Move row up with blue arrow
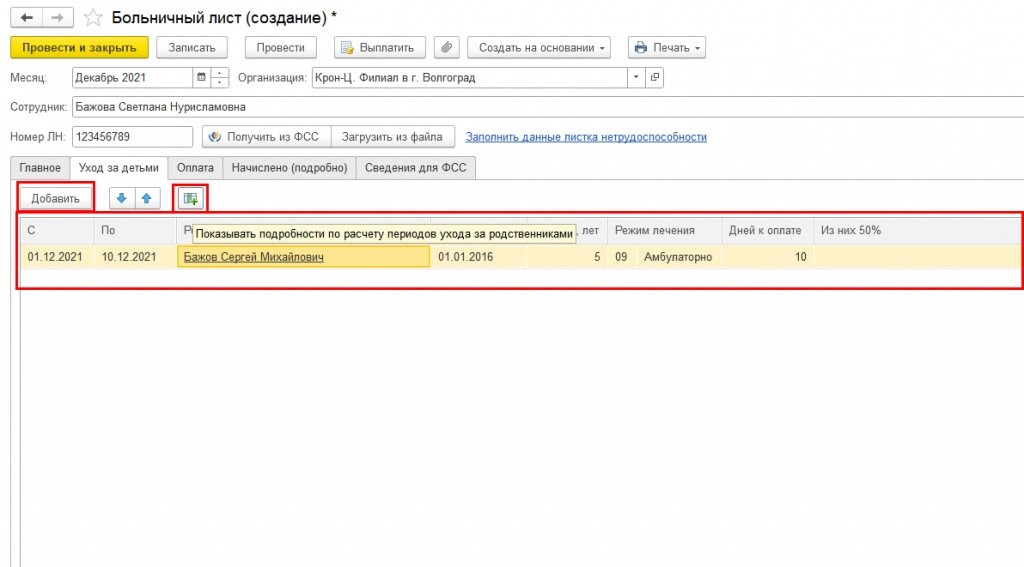1024x567 pixels. 146,198
